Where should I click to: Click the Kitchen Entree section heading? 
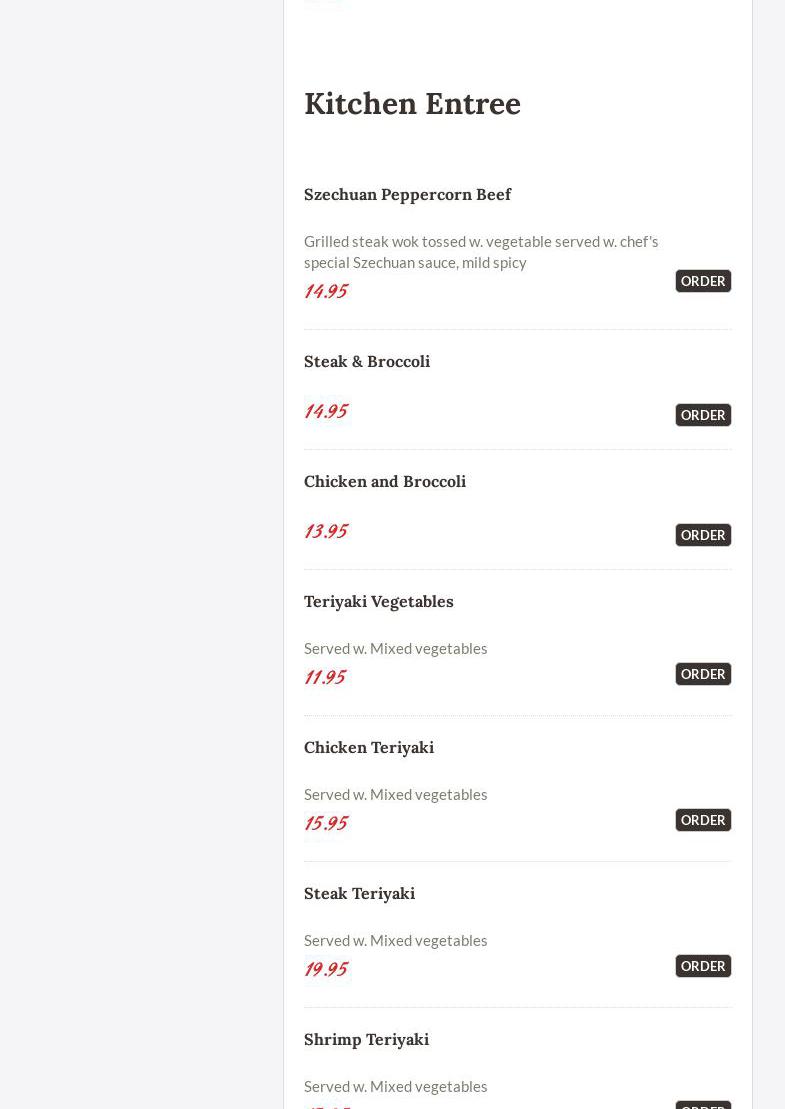412,104
